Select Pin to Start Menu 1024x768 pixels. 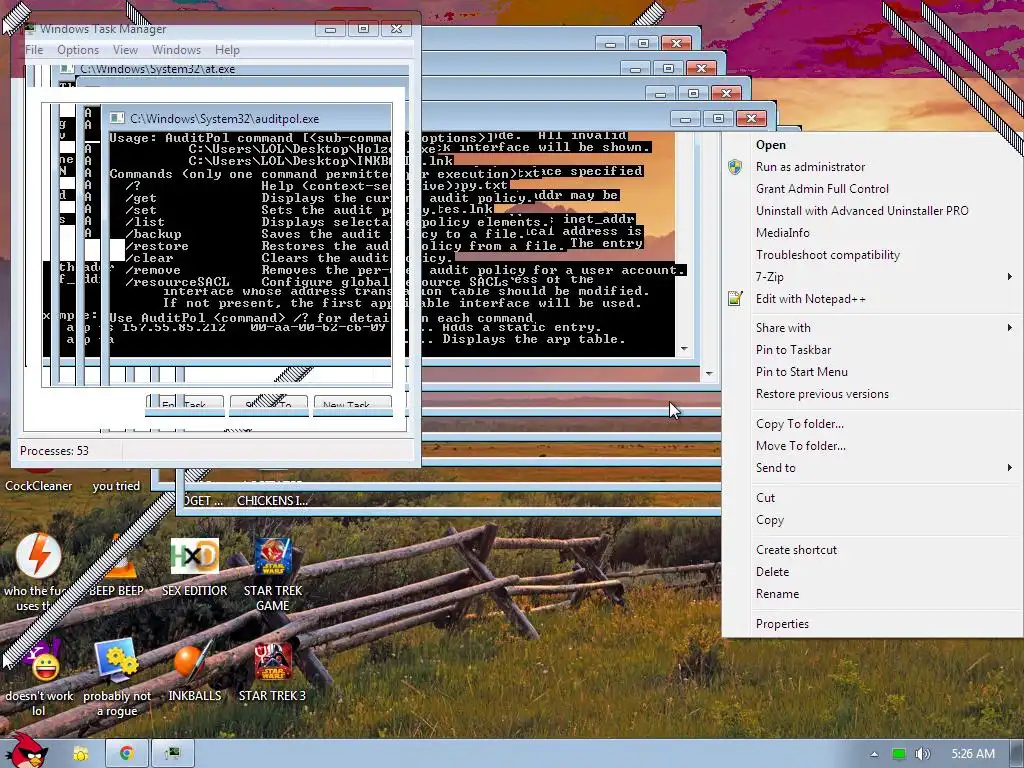872,372
